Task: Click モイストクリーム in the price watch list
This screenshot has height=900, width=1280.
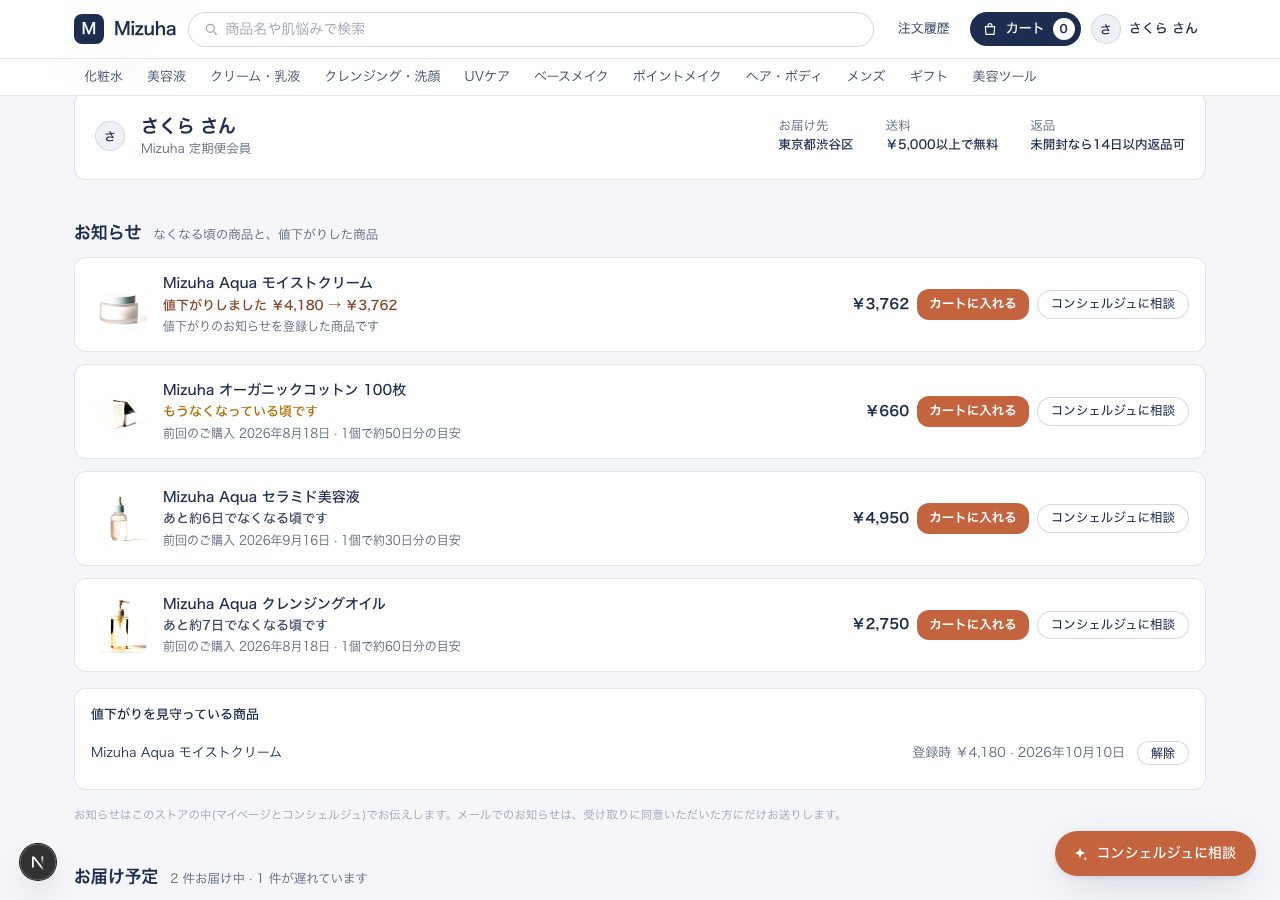Action: pos(186,752)
